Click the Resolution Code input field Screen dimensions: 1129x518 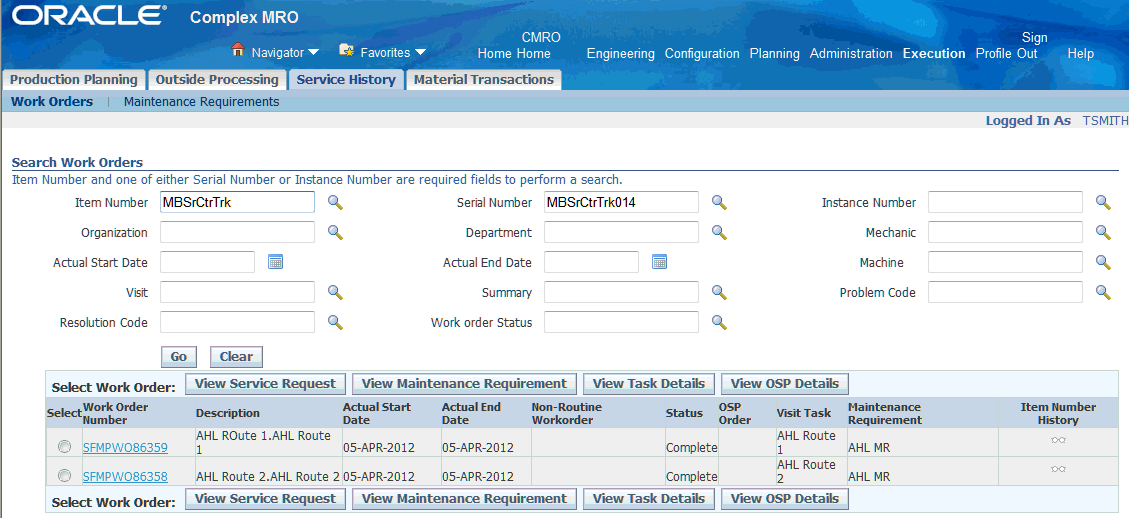click(x=238, y=322)
